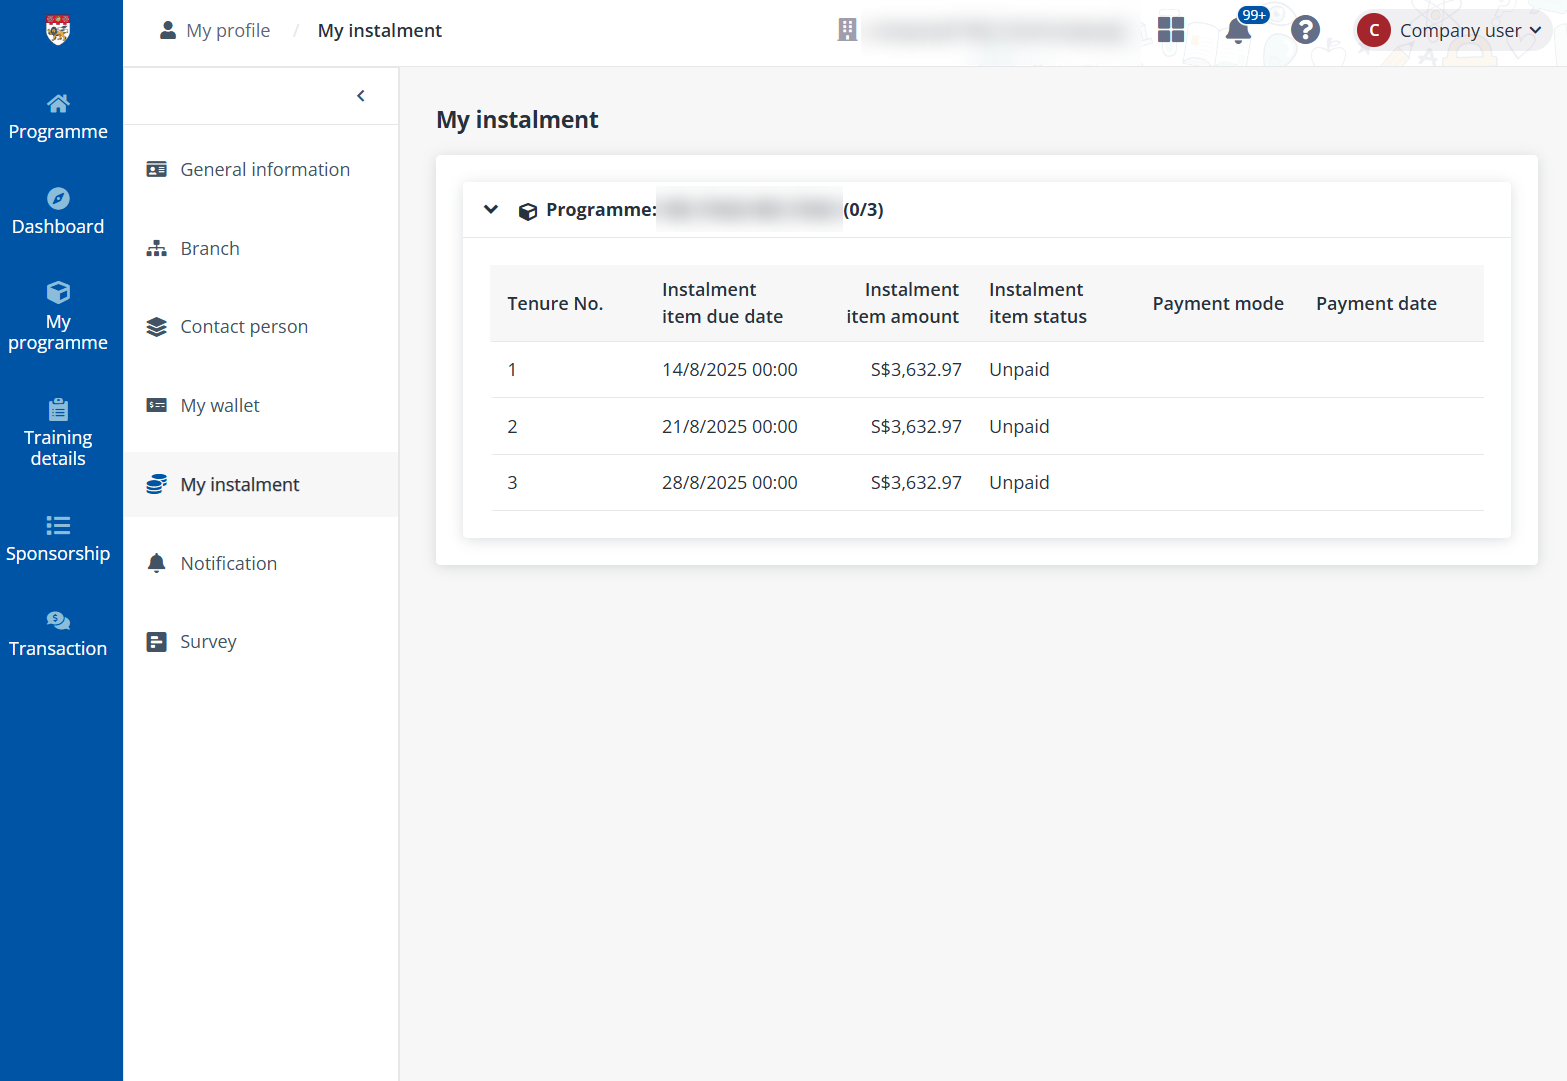The image size is (1567, 1081).
Task: Open Contact person page link
Action: pos(243,327)
